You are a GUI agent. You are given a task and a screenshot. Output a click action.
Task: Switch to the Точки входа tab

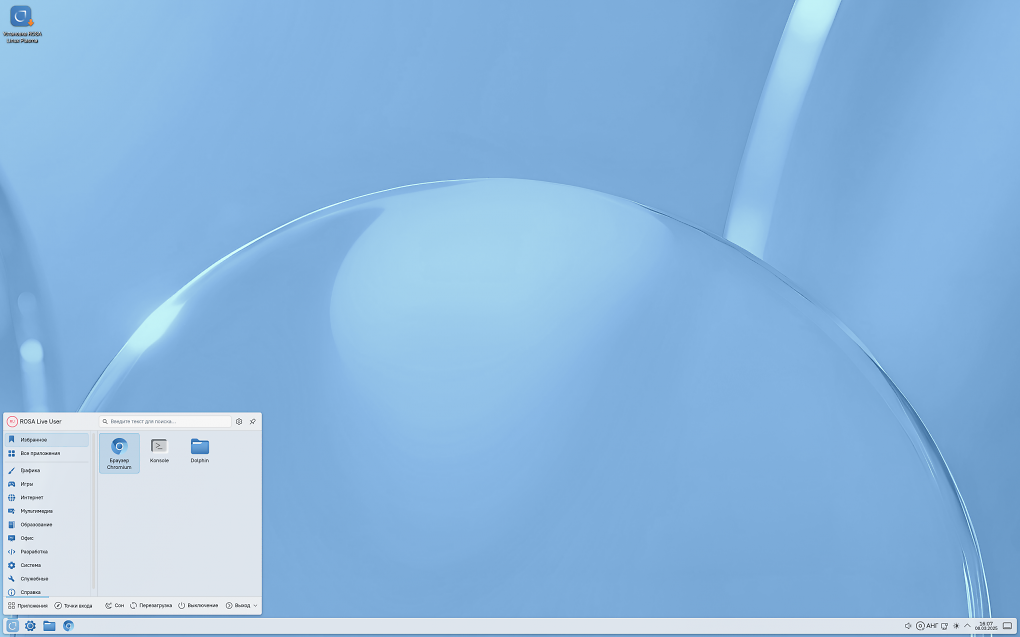tap(74, 606)
